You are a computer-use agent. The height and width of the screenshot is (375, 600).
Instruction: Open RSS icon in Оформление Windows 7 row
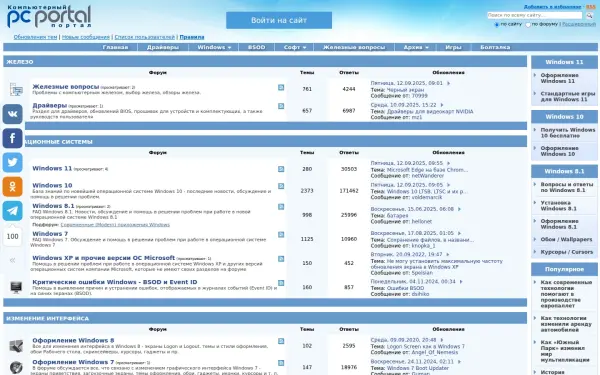[x=281, y=363]
